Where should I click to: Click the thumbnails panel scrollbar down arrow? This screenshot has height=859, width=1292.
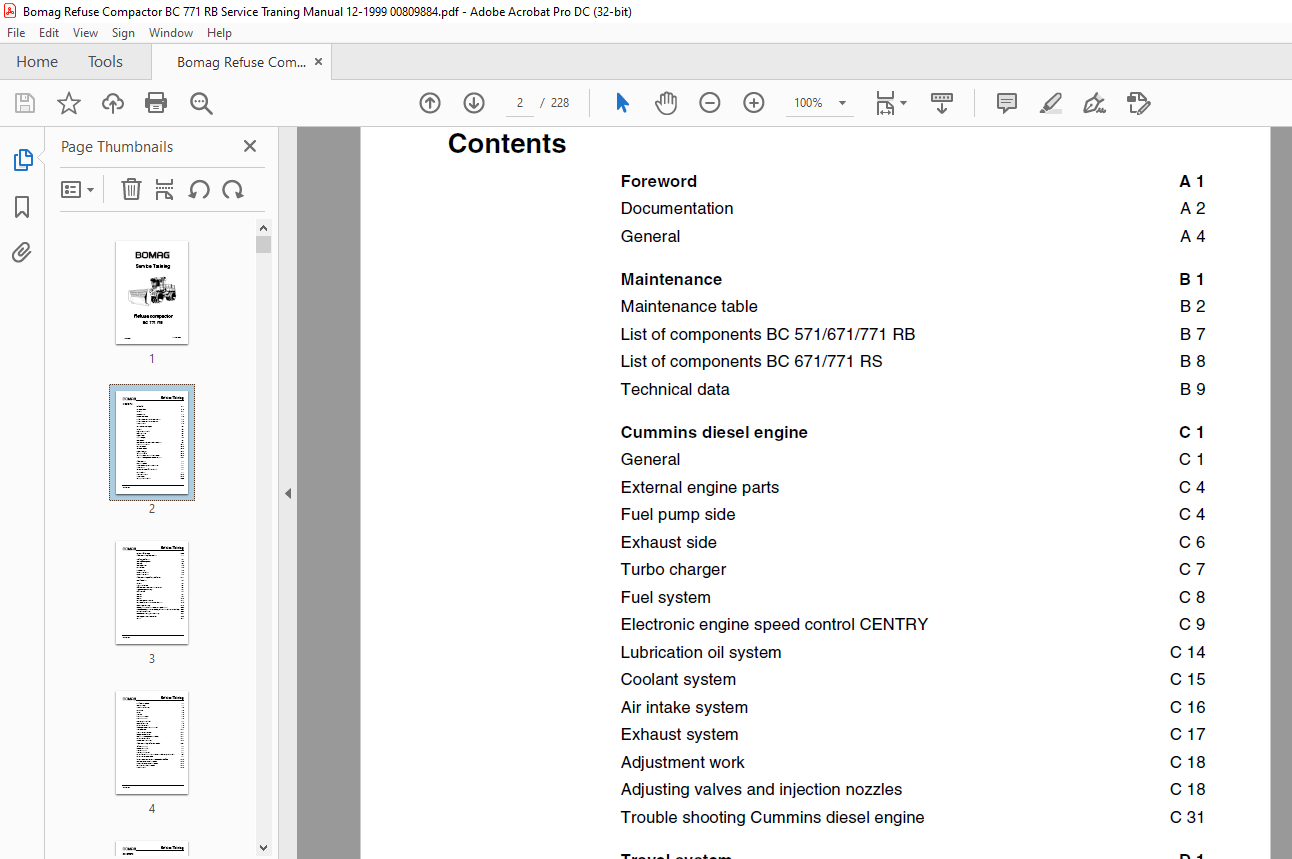click(x=263, y=848)
